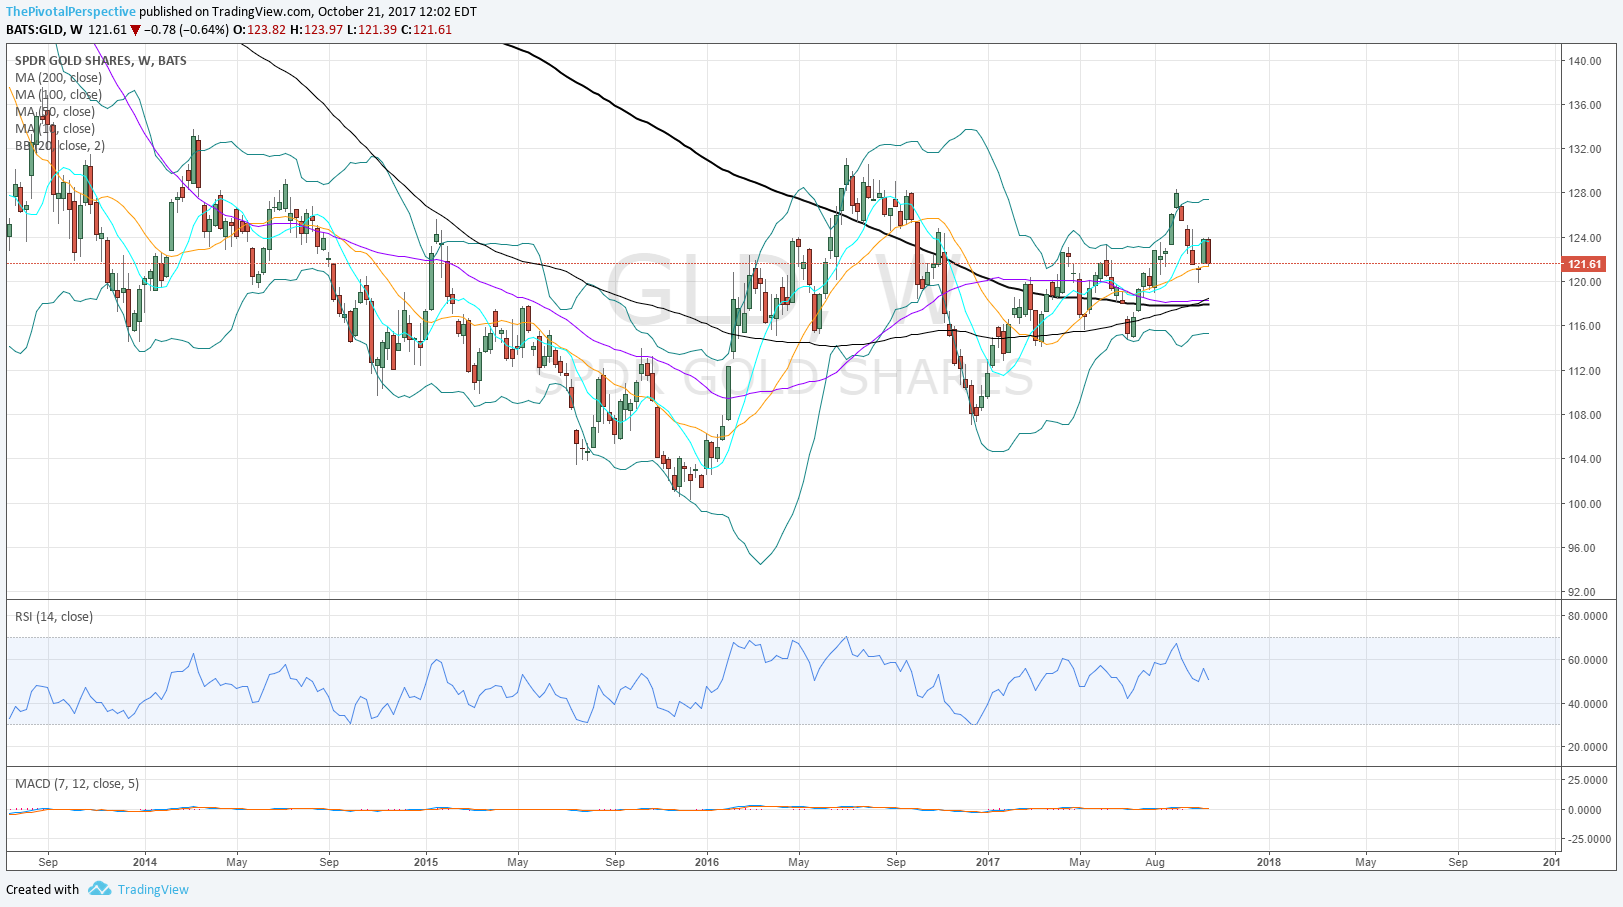Viewport: 1623px width, 907px height.
Task: Click the 25.0000 MACD axis label
Action: pyautogui.click(x=1588, y=780)
